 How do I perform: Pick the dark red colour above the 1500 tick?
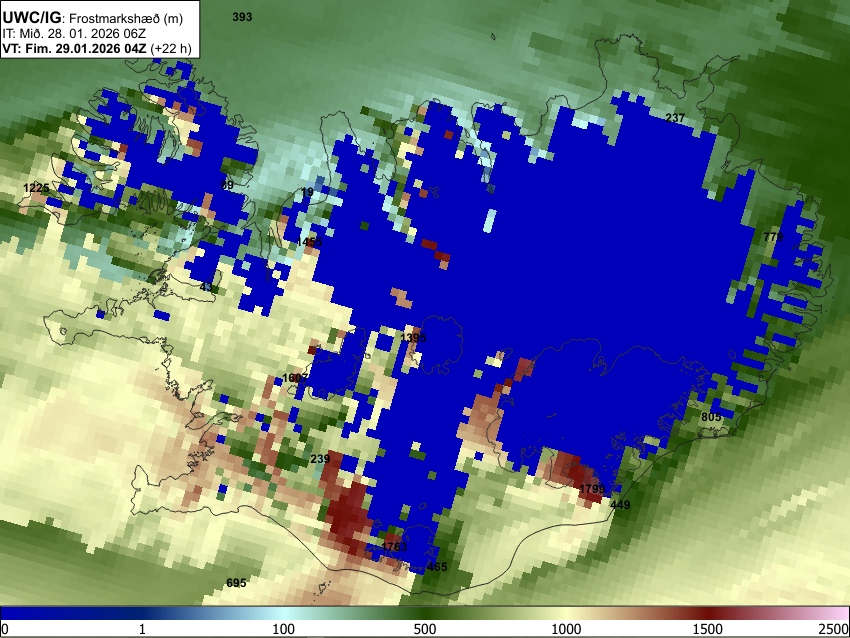(707, 613)
